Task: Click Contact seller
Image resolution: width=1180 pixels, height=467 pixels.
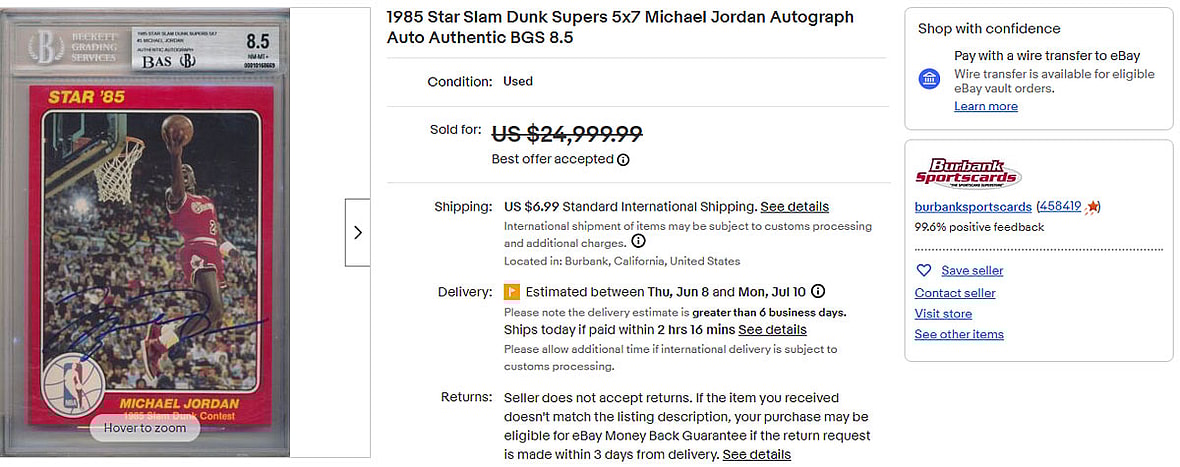Action: click(955, 293)
